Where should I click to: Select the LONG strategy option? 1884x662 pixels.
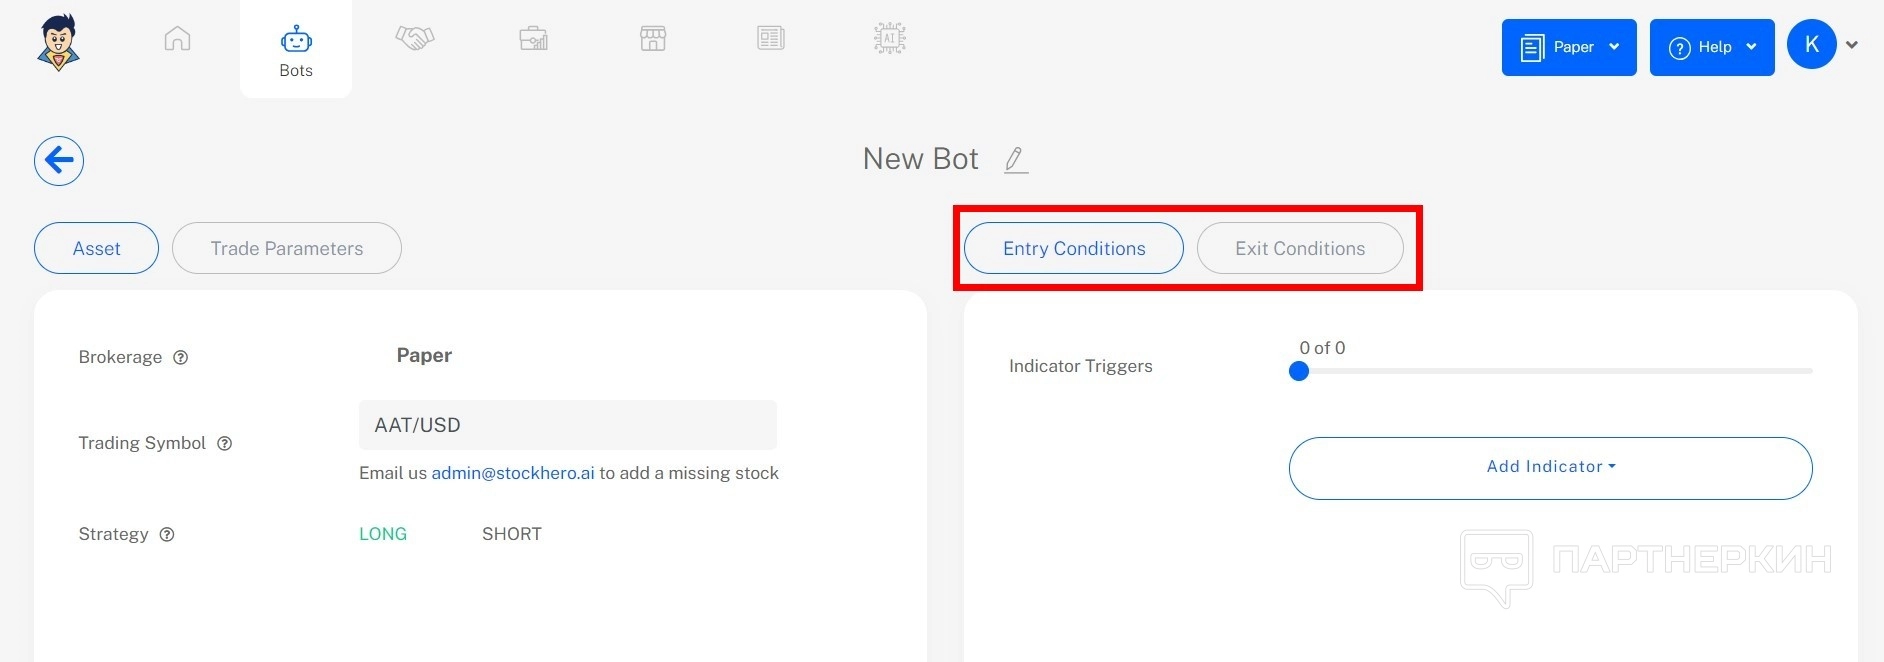pyautogui.click(x=383, y=534)
